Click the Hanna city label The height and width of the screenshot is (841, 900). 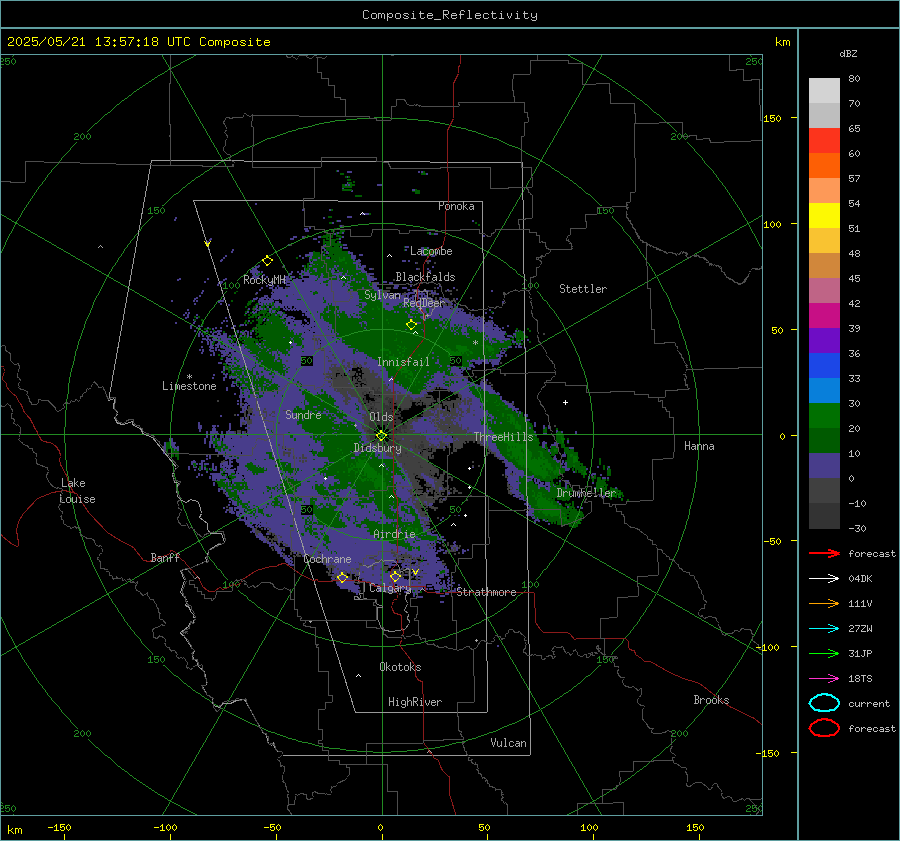coord(699,446)
